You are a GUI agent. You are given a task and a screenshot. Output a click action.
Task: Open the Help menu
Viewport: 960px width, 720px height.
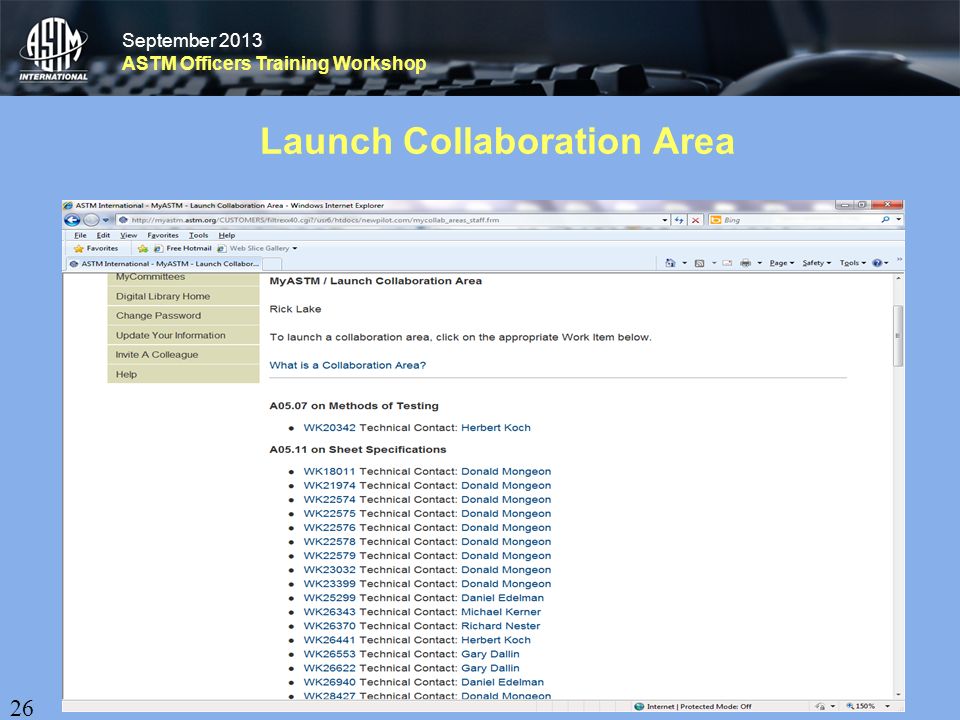tap(227, 235)
